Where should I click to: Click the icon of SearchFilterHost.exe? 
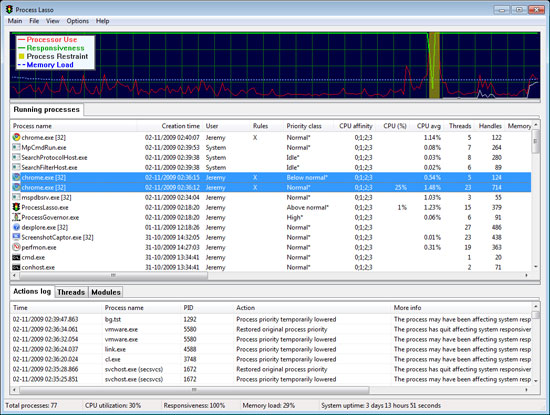[16, 167]
